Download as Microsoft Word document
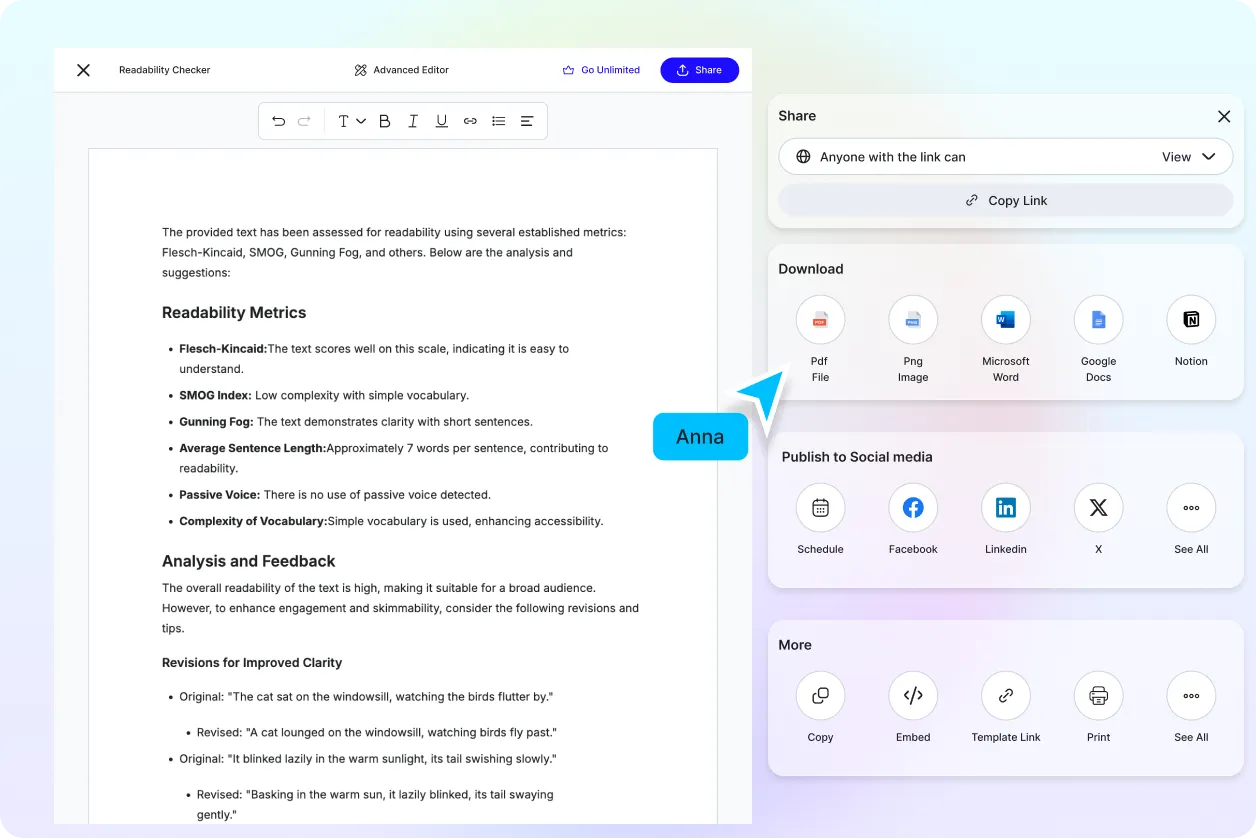The height and width of the screenshot is (838, 1256). pyautogui.click(x=1005, y=320)
